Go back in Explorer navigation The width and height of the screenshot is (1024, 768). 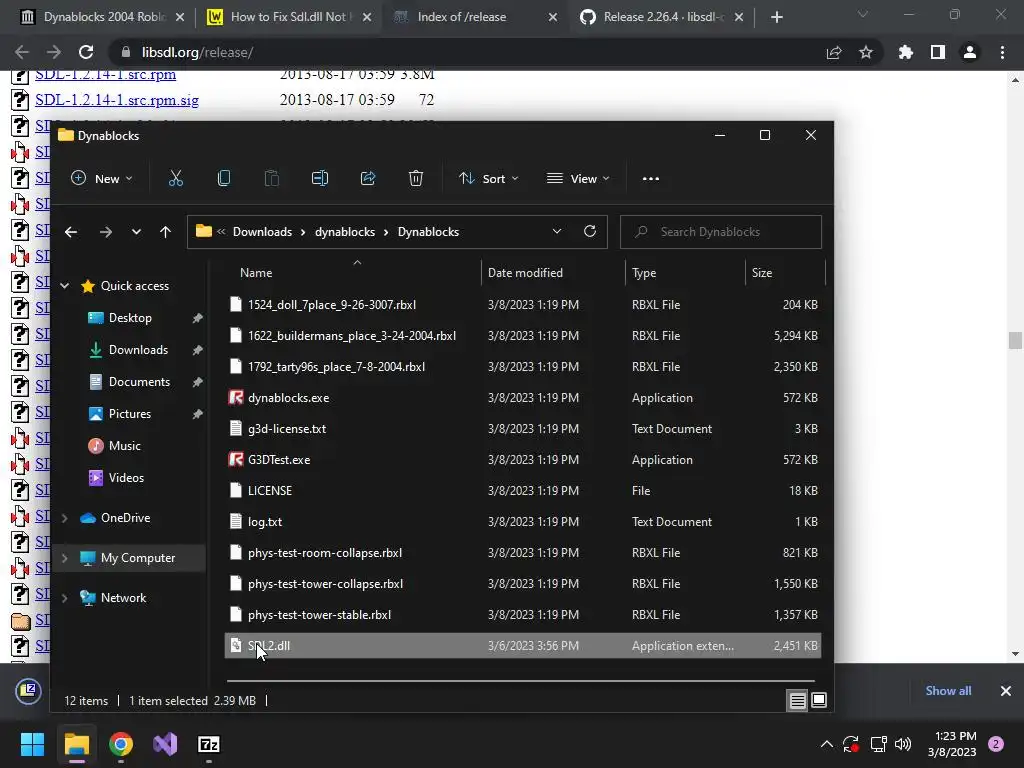tap(71, 232)
